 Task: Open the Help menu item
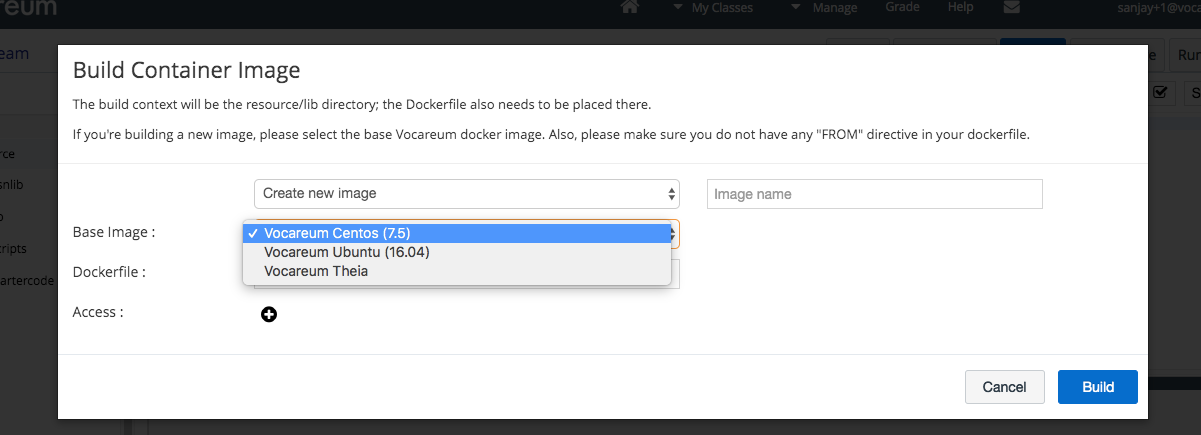pos(961,8)
